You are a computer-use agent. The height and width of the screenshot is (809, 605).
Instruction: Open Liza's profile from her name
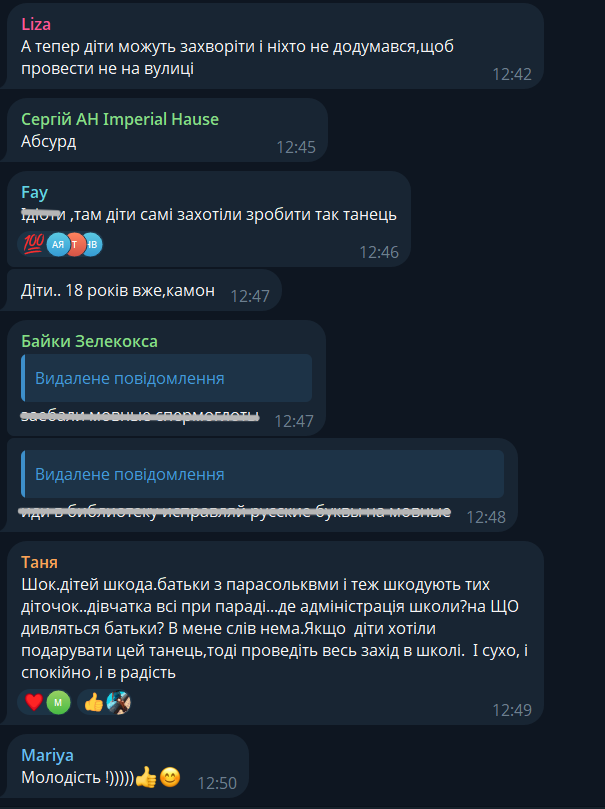tap(36, 24)
